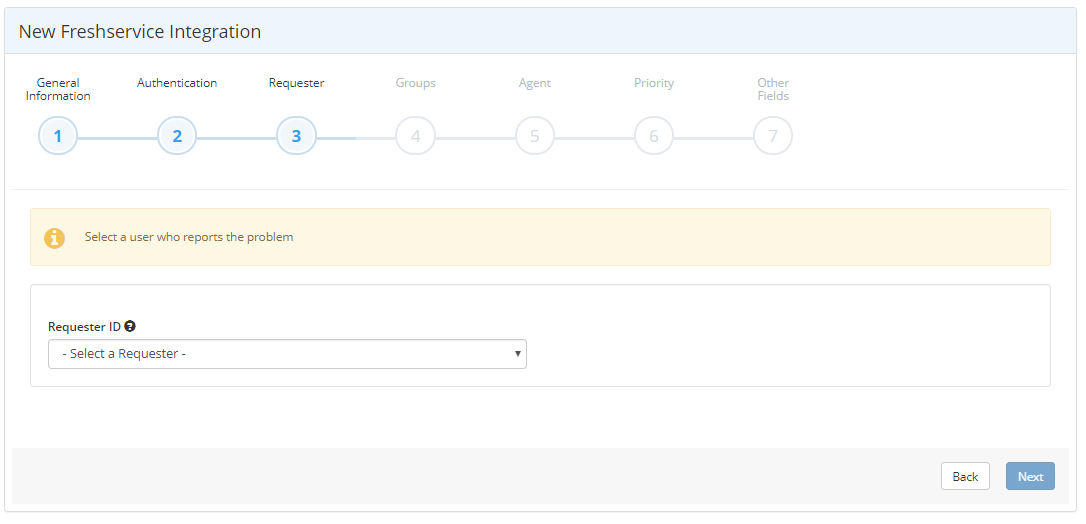
Task: Proceed with the Next button
Action: coord(1030,476)
